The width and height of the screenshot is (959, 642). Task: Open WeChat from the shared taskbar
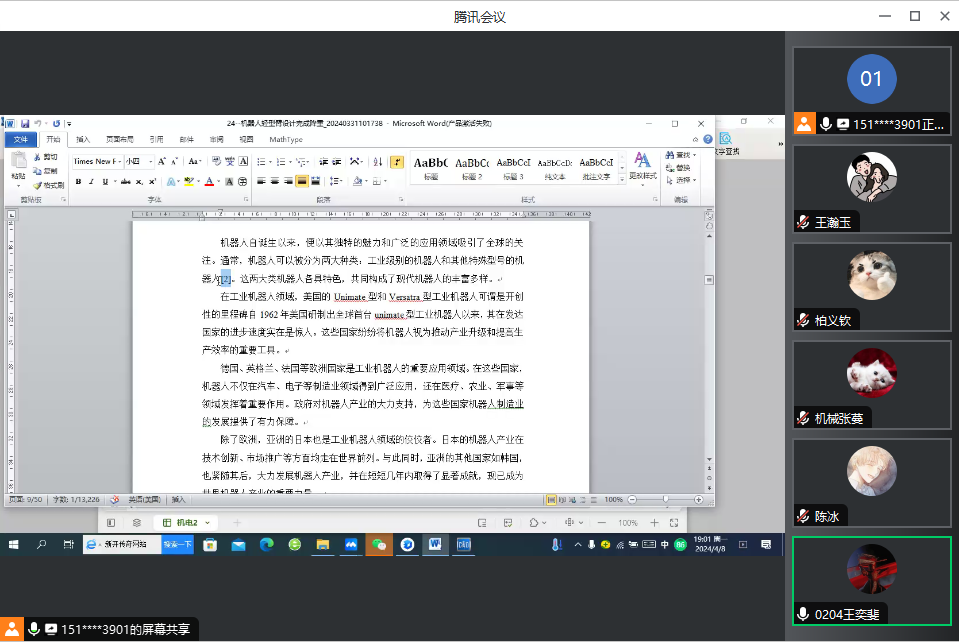378,545
